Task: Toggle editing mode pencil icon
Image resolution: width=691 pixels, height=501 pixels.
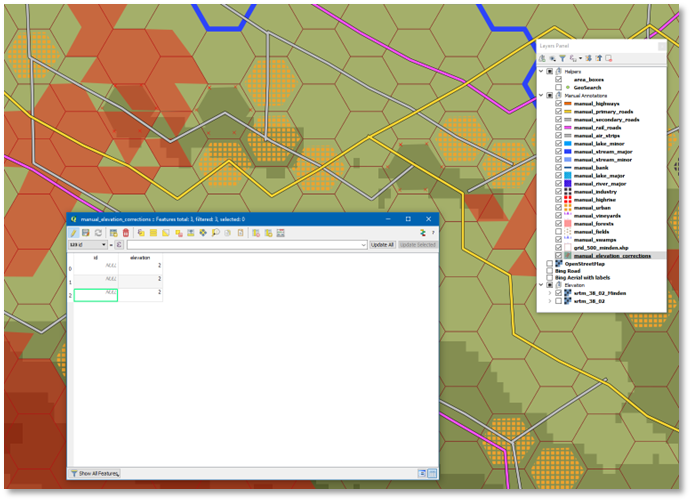Action: [x=73, y=232]
